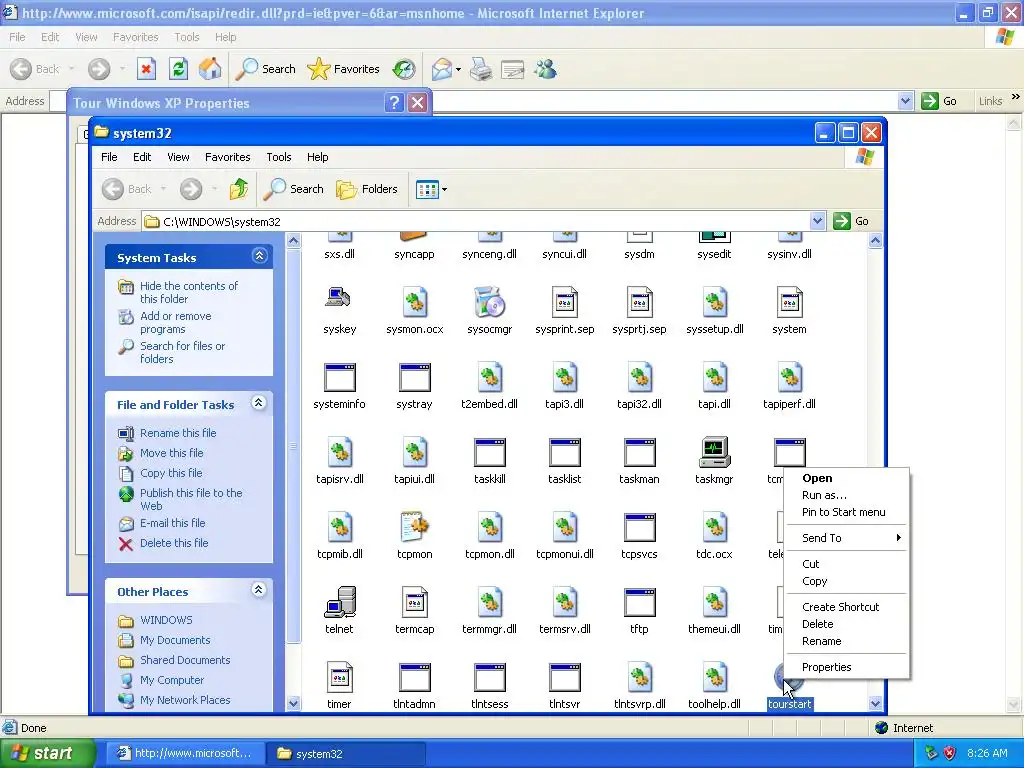Click Rename this file link
This screenshot has width=1024, height=768.
point(178,433)
